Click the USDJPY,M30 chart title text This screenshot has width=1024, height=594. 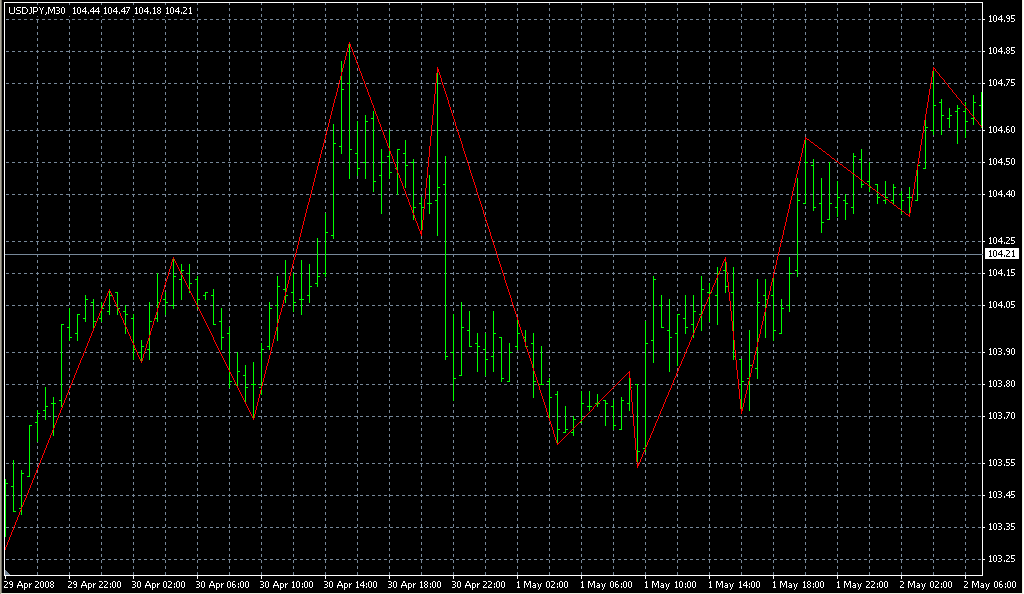click(x=35, y=10)
